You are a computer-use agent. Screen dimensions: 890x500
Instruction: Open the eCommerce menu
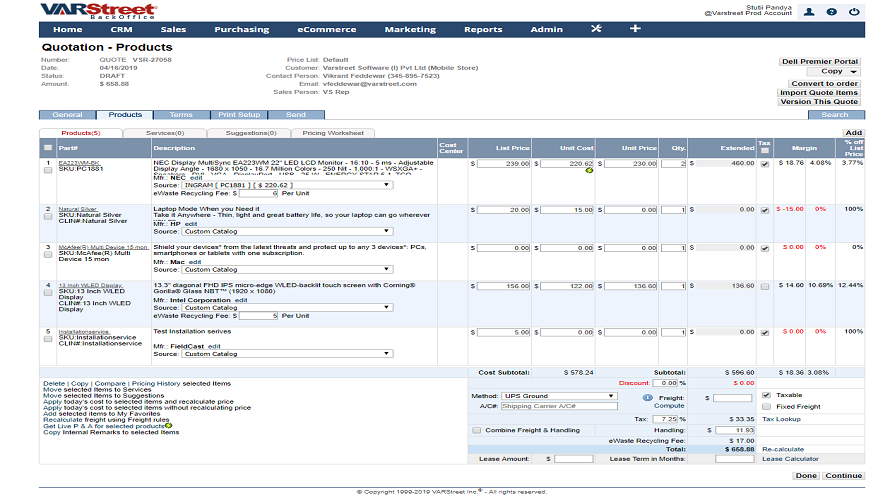327,30
